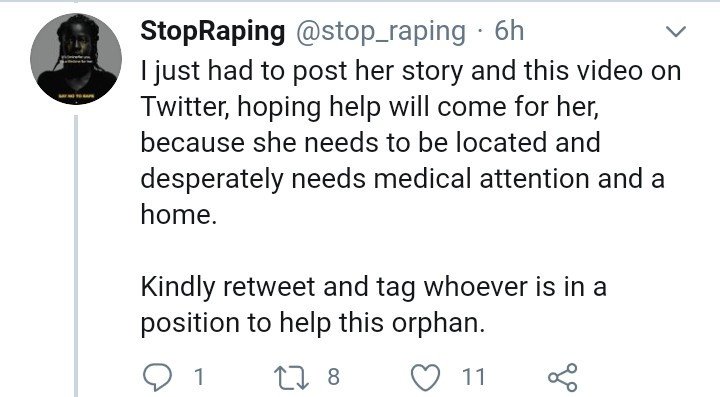This screenshot has height=397, width=720.
Task: Click the StopRaping display name
Action: (213, 31)
